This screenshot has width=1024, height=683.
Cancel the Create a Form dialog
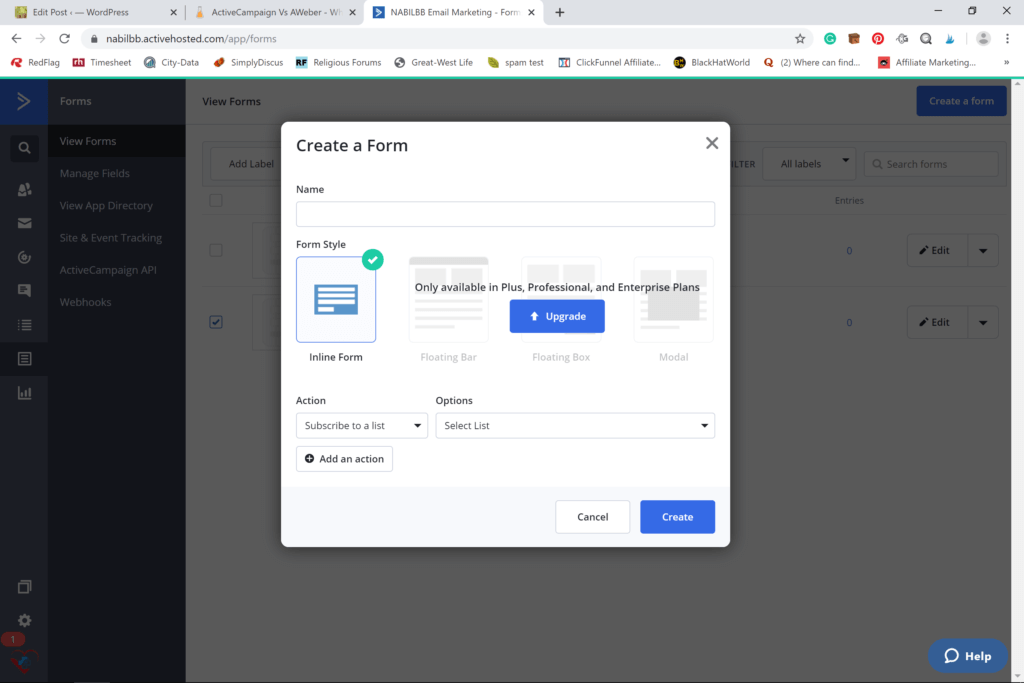tap(592, 517)
